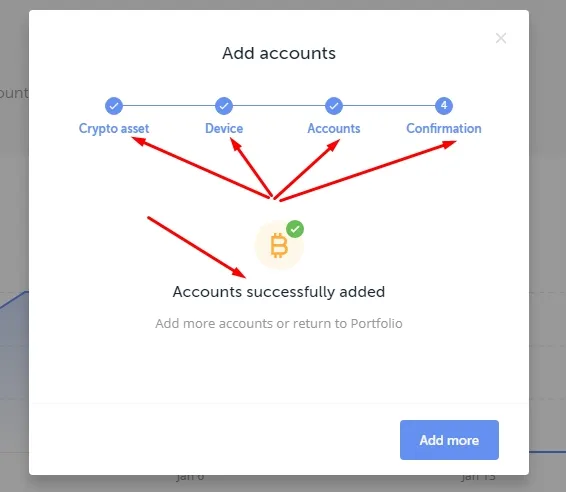Click the Add accounts dialog title

point(279,53)
